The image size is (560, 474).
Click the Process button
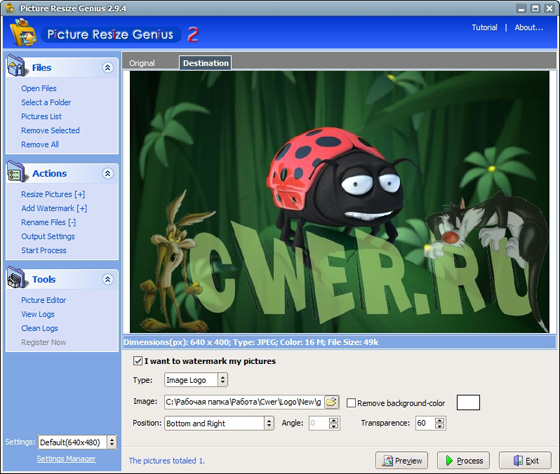point(463,460)
